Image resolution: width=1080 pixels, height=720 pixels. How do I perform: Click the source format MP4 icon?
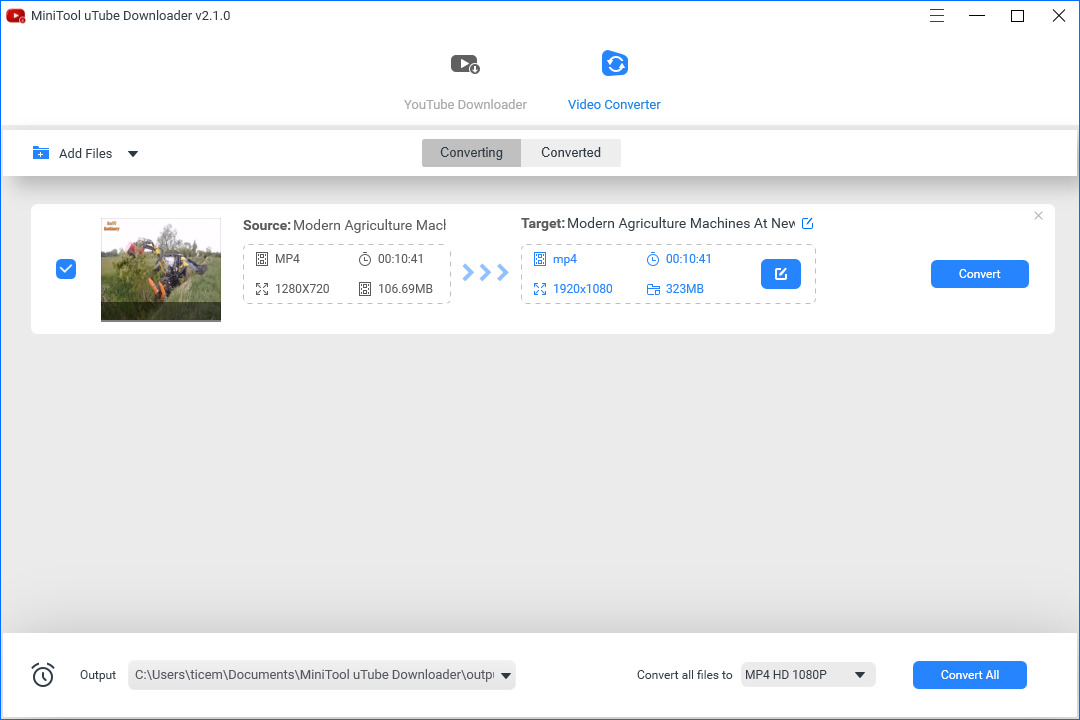[x=262, y=259]
